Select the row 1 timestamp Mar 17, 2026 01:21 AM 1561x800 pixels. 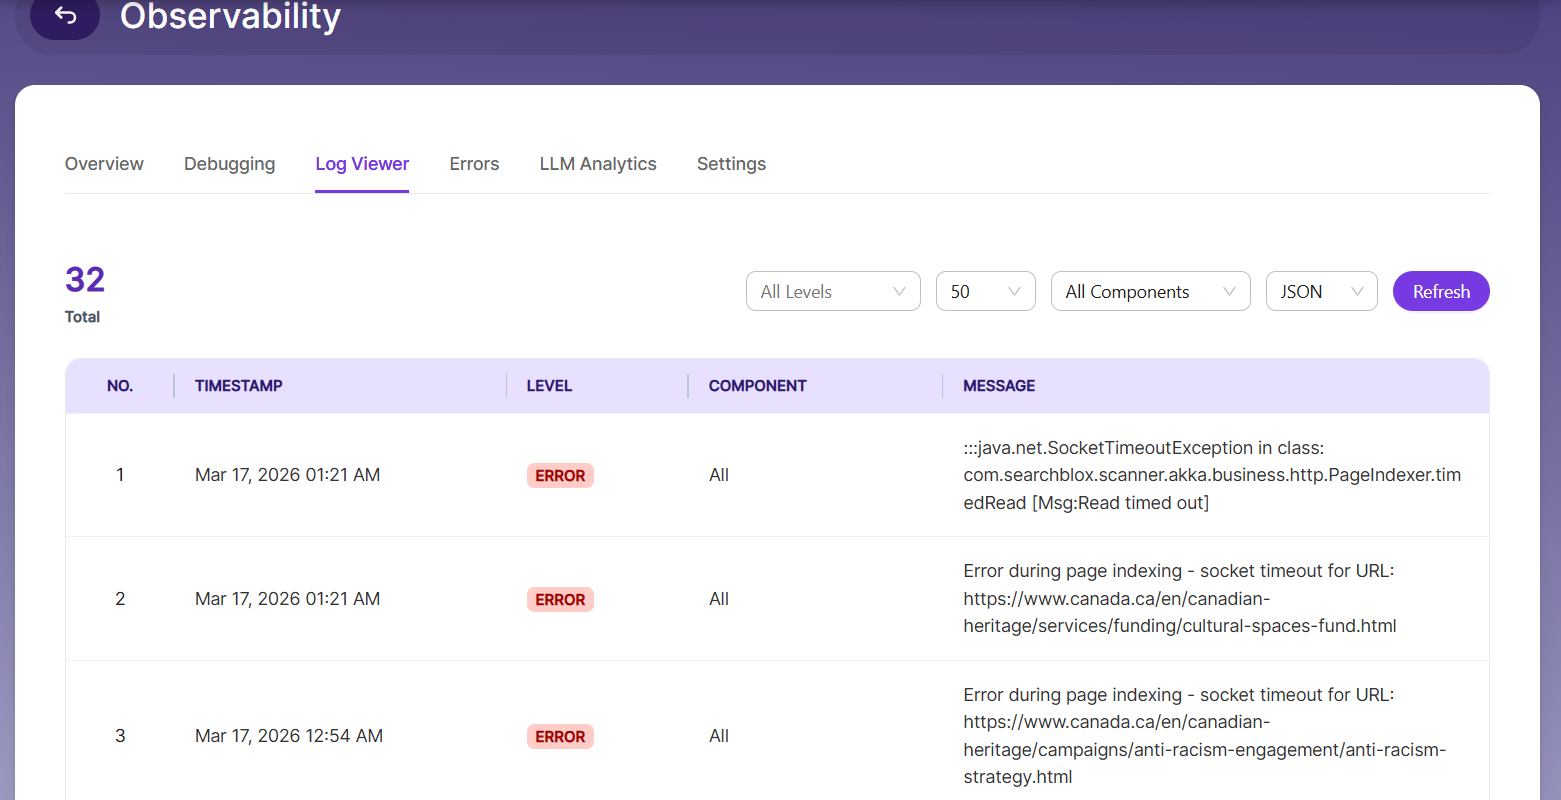pos(287,475)
